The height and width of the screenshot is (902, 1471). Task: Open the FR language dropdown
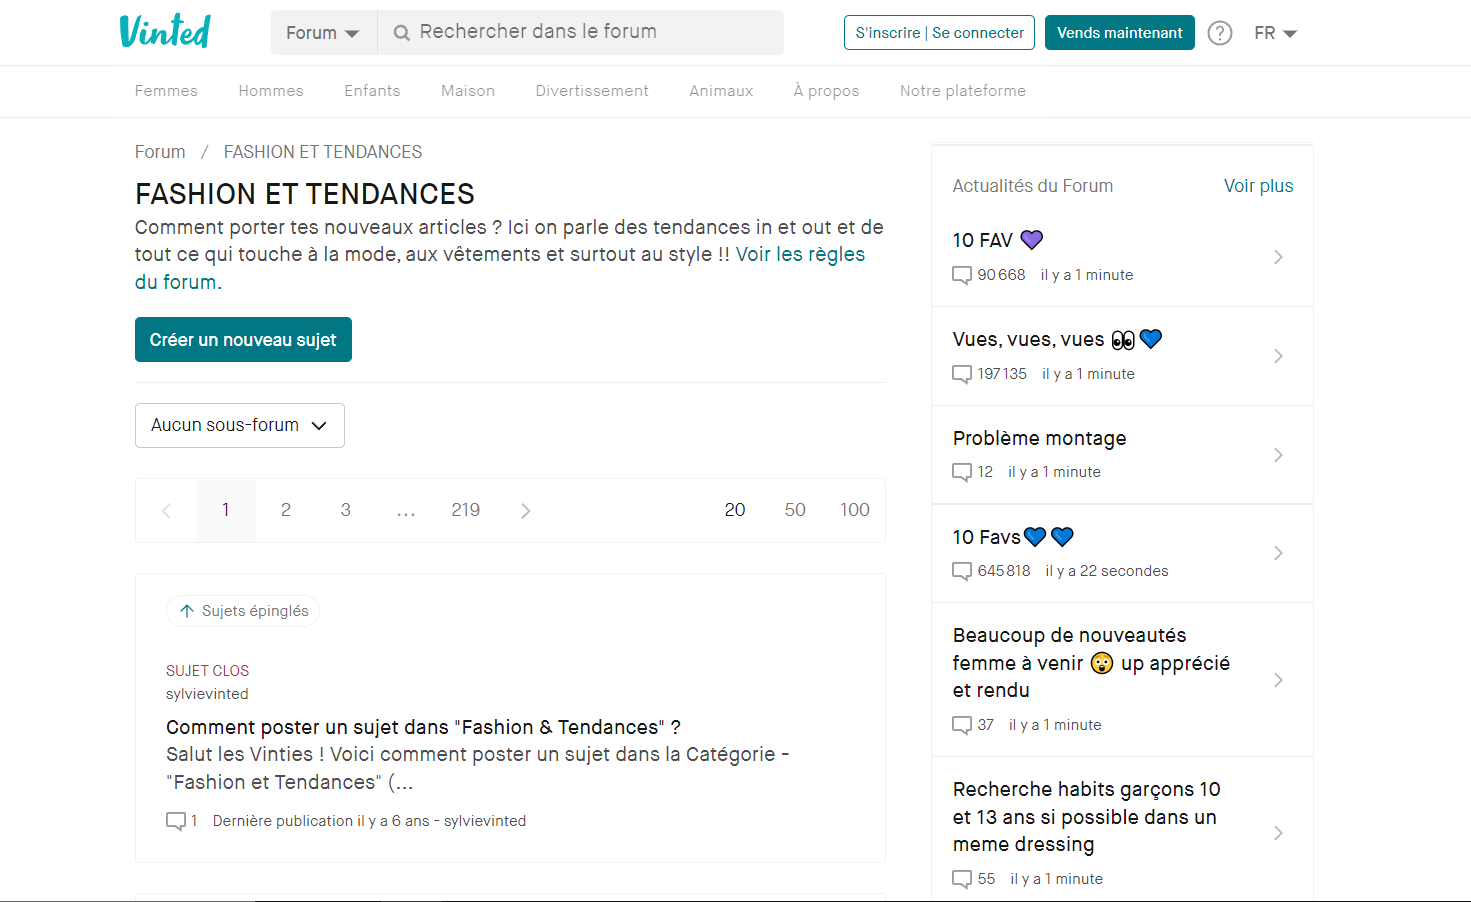1276,33
